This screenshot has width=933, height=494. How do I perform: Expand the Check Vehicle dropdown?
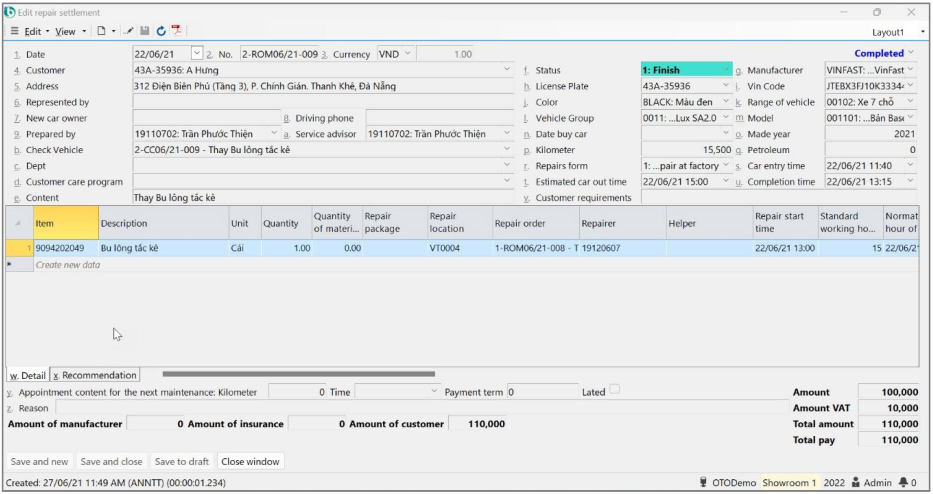tap(506, 150)
